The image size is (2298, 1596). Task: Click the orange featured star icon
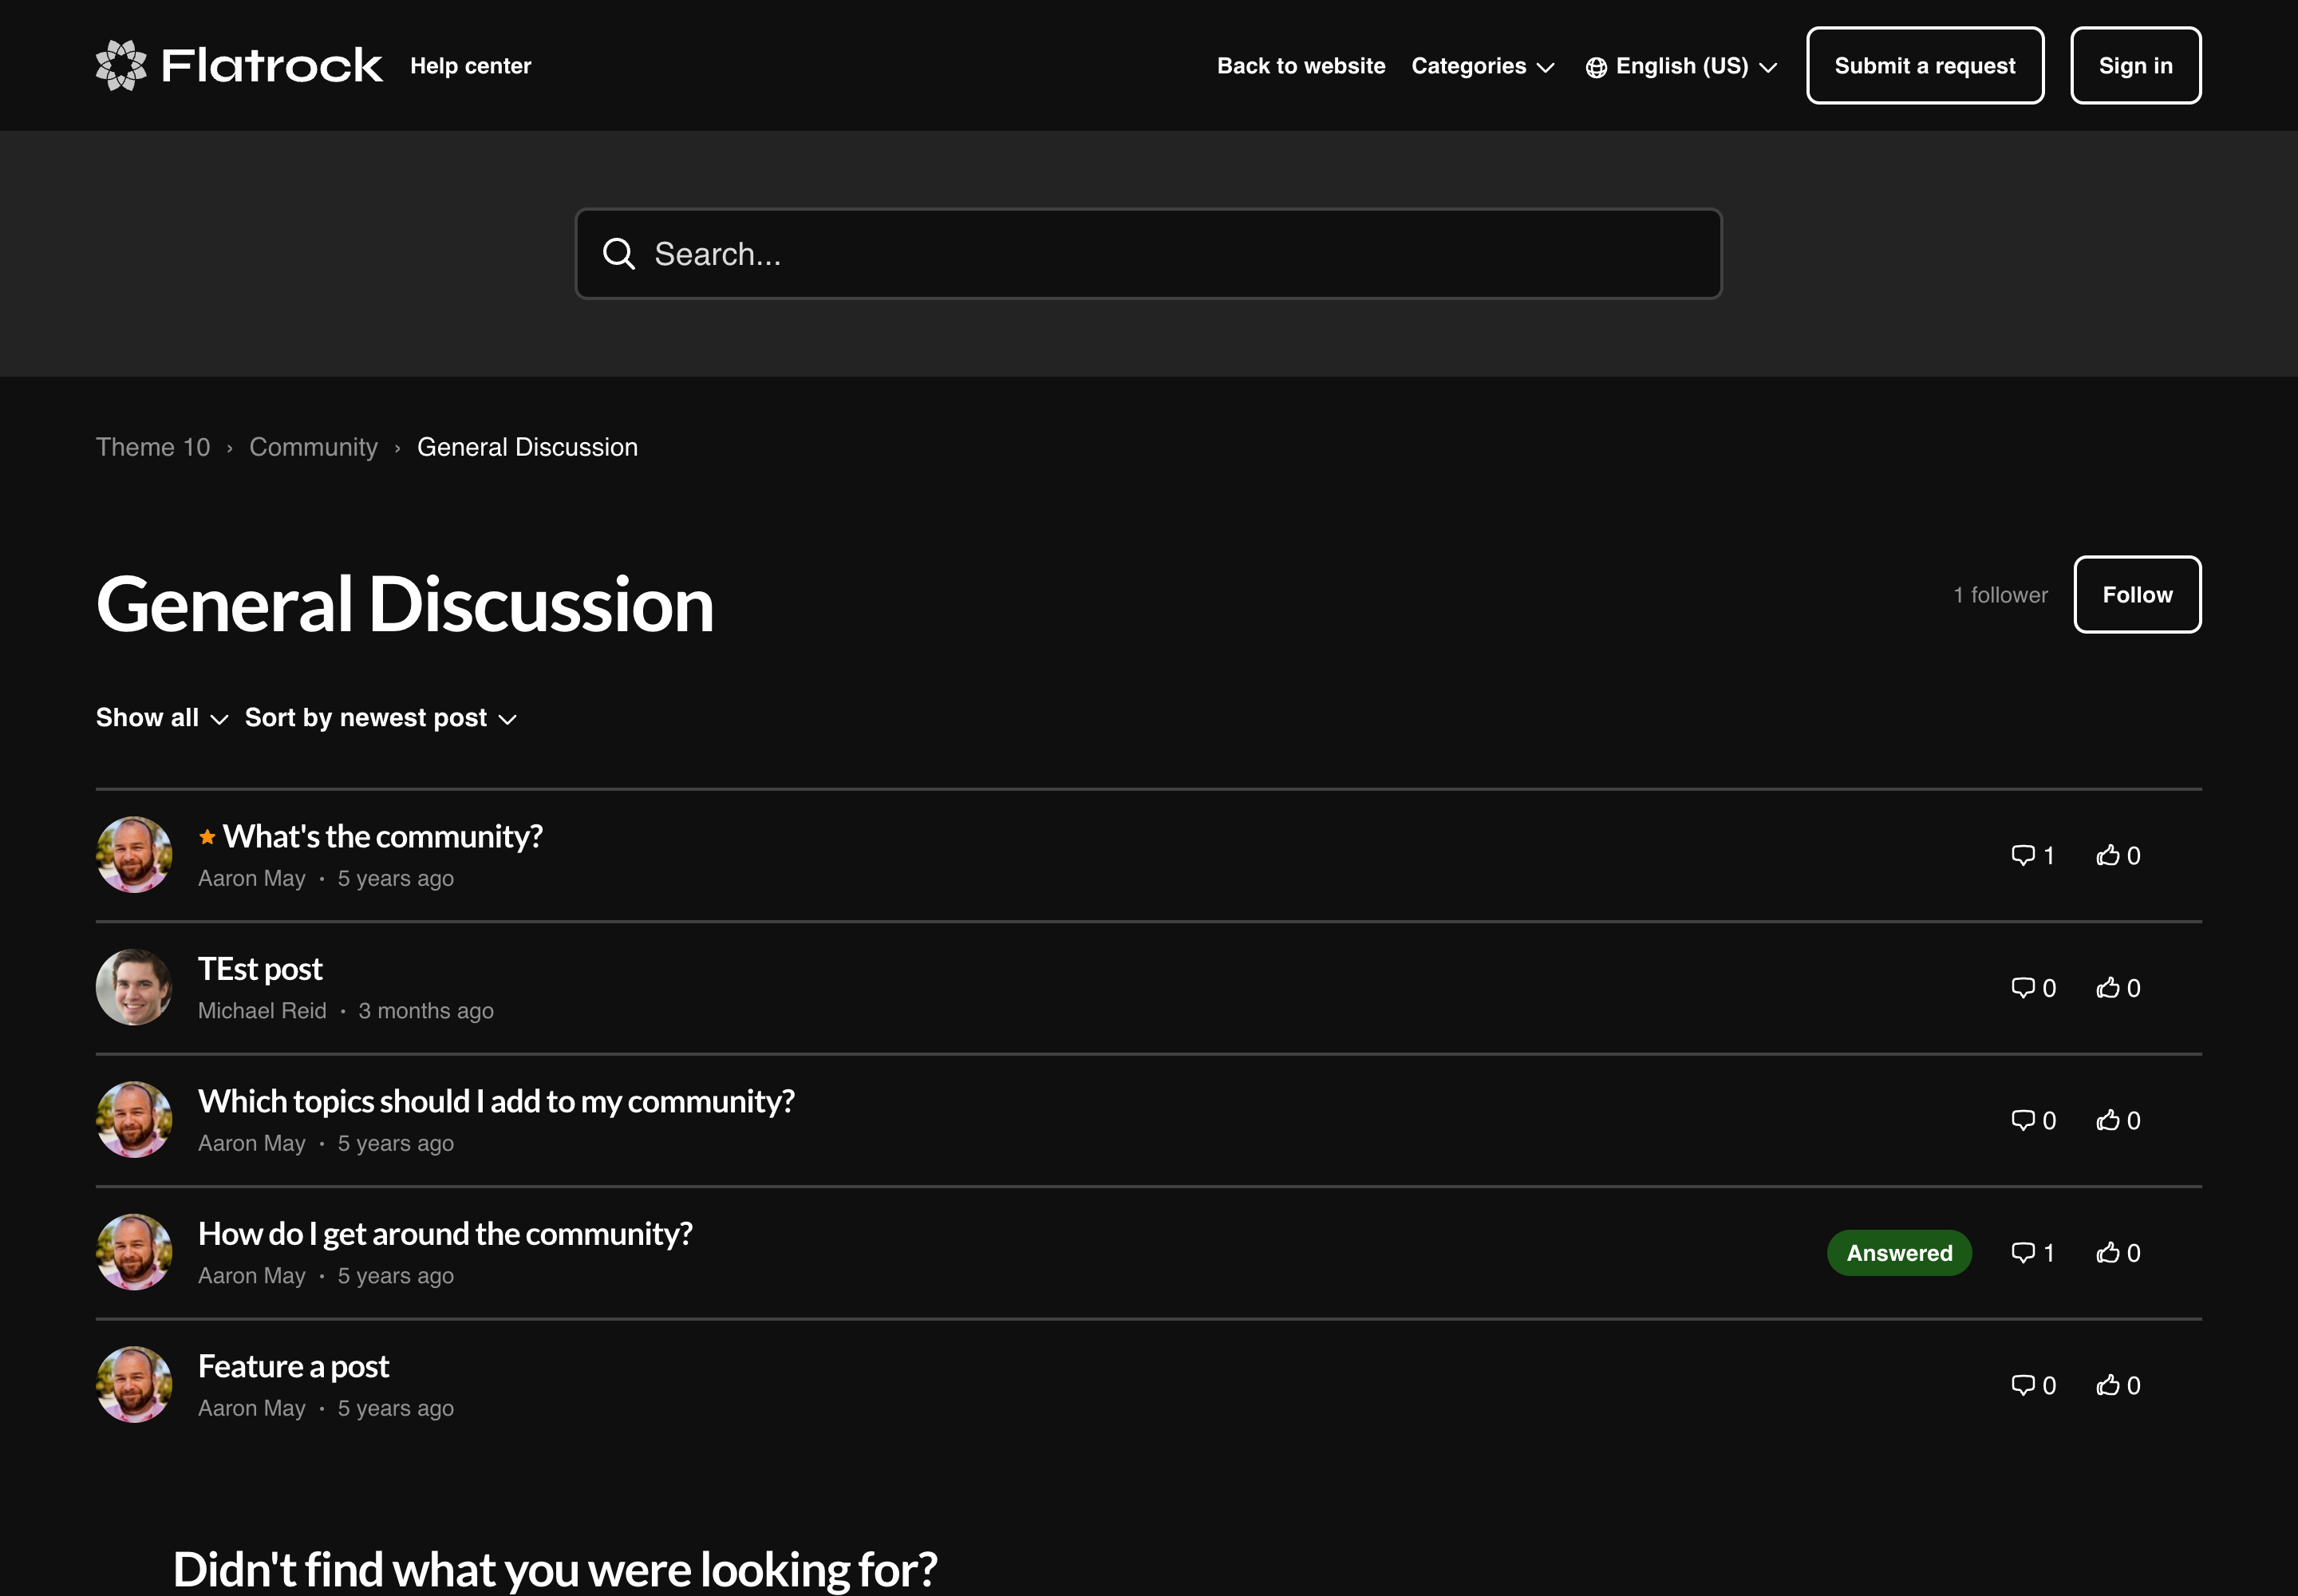point(207,837)
